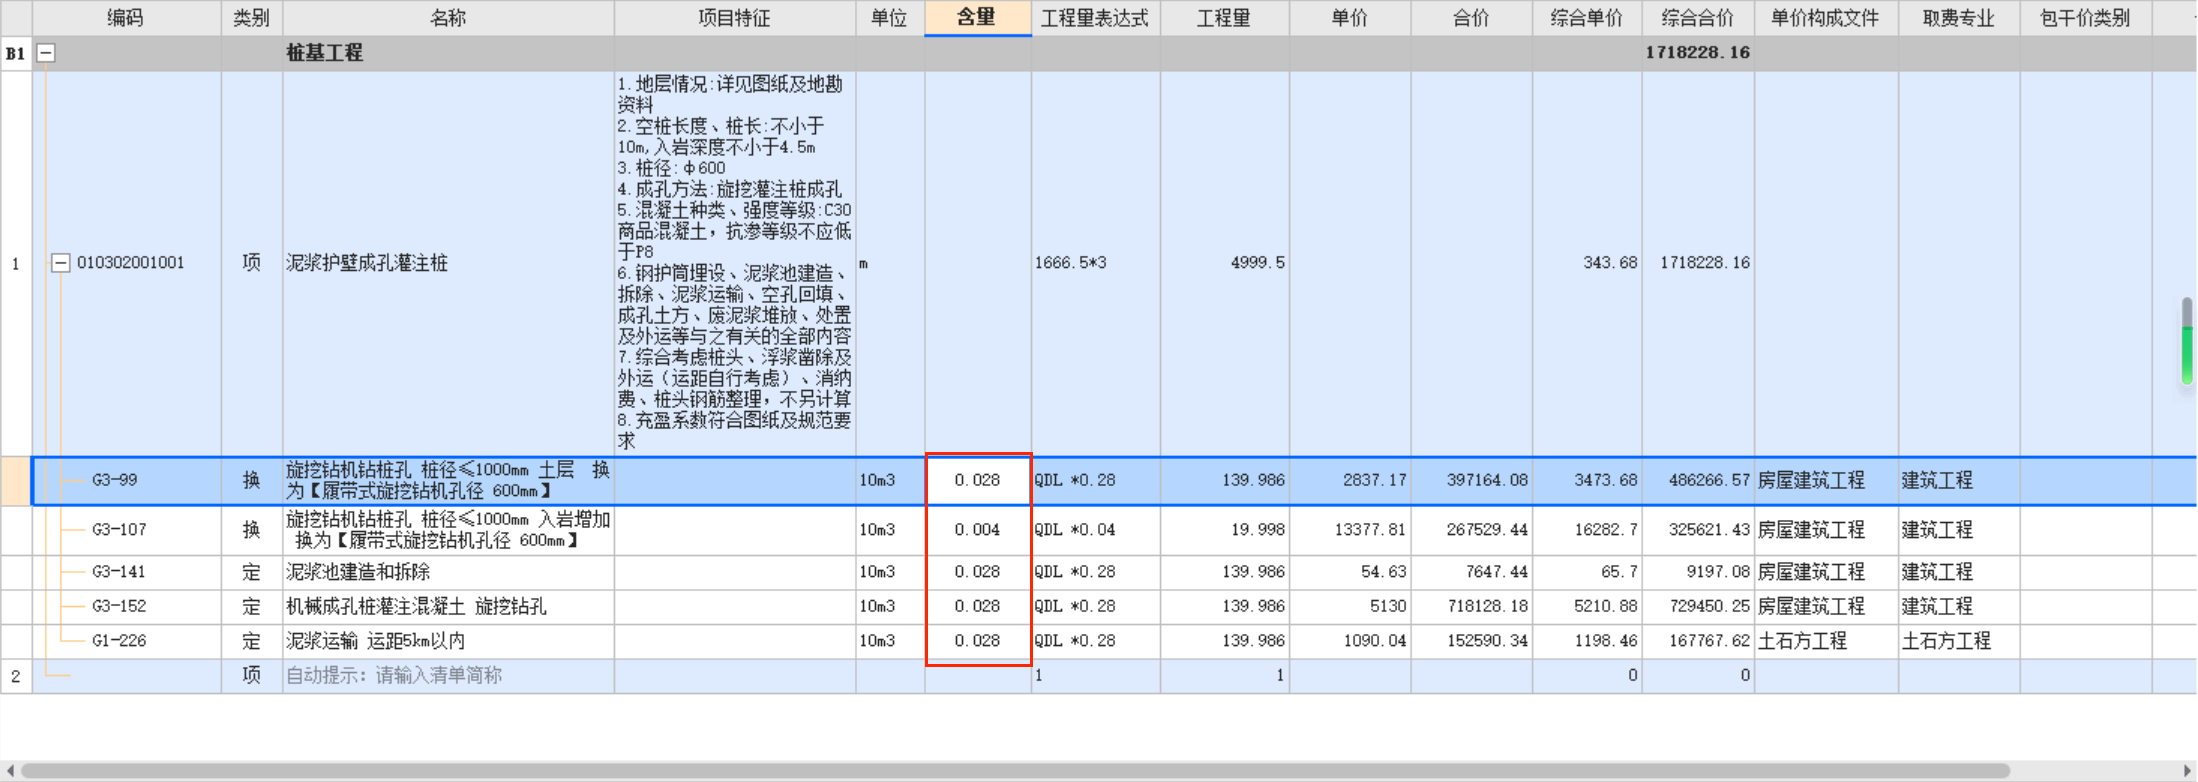
Task: Click 含量 cell in 泥浆池建造和拆除 row
Action: pyautogui.click(x=978, y=572)
